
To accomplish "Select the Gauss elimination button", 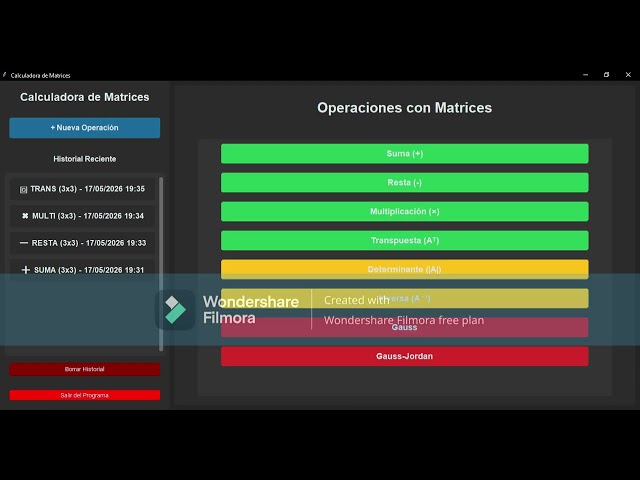I will point(404,327).
